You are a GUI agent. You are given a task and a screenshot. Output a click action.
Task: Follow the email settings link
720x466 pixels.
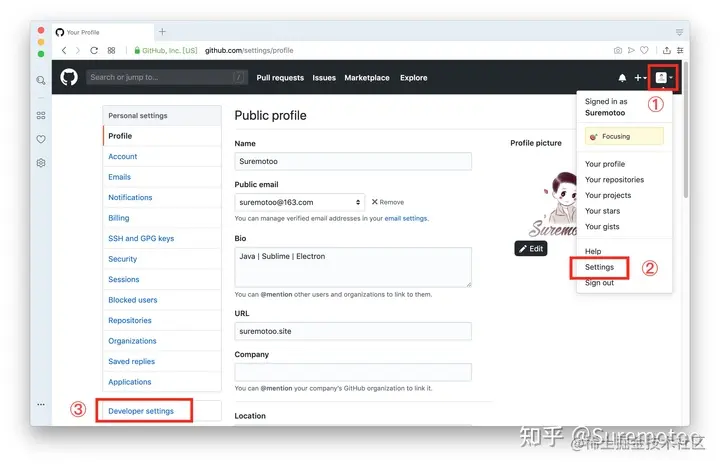click(405, 219)
